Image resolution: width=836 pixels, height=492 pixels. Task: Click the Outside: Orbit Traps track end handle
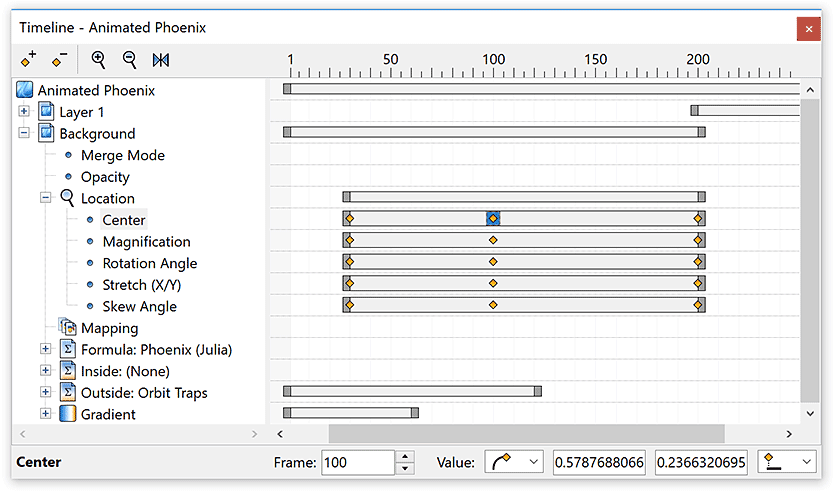pos(538,391)
